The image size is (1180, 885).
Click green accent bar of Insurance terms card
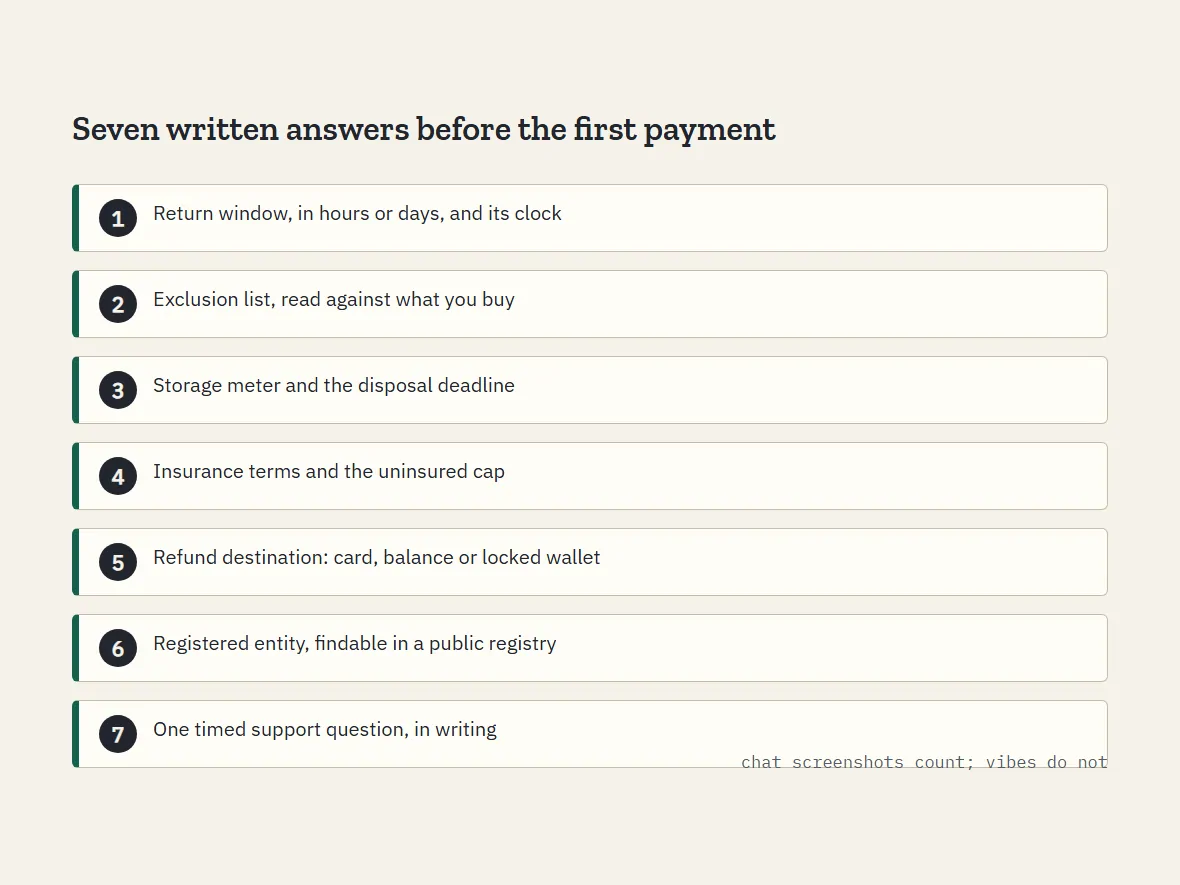point(75,476)
